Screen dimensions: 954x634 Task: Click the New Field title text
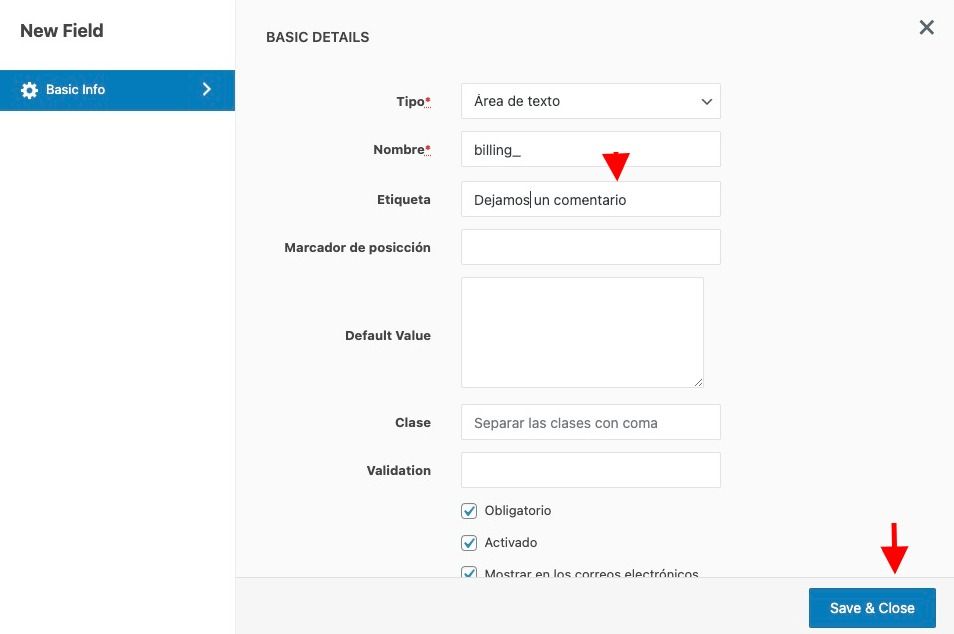(61, 30)
